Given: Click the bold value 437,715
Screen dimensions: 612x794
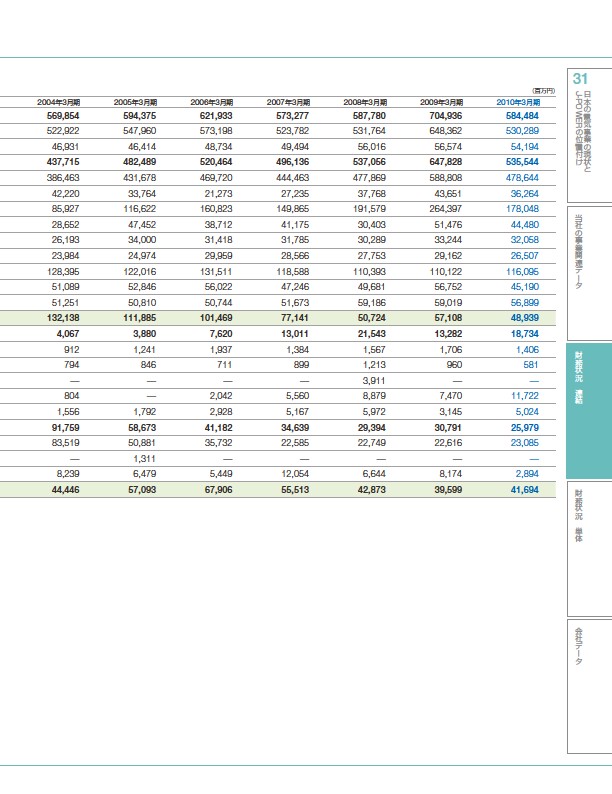Looking at the screenshot, I should click(x=63, y=162).
